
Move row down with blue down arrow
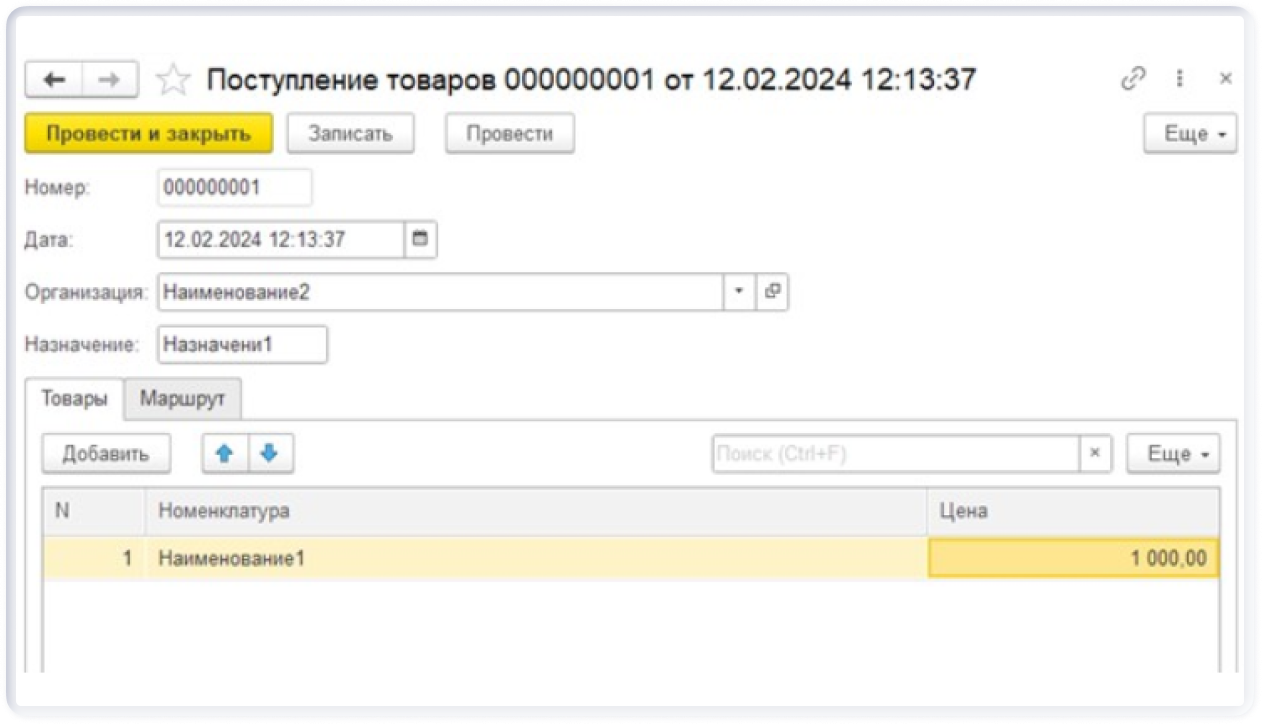click(269, 453)
